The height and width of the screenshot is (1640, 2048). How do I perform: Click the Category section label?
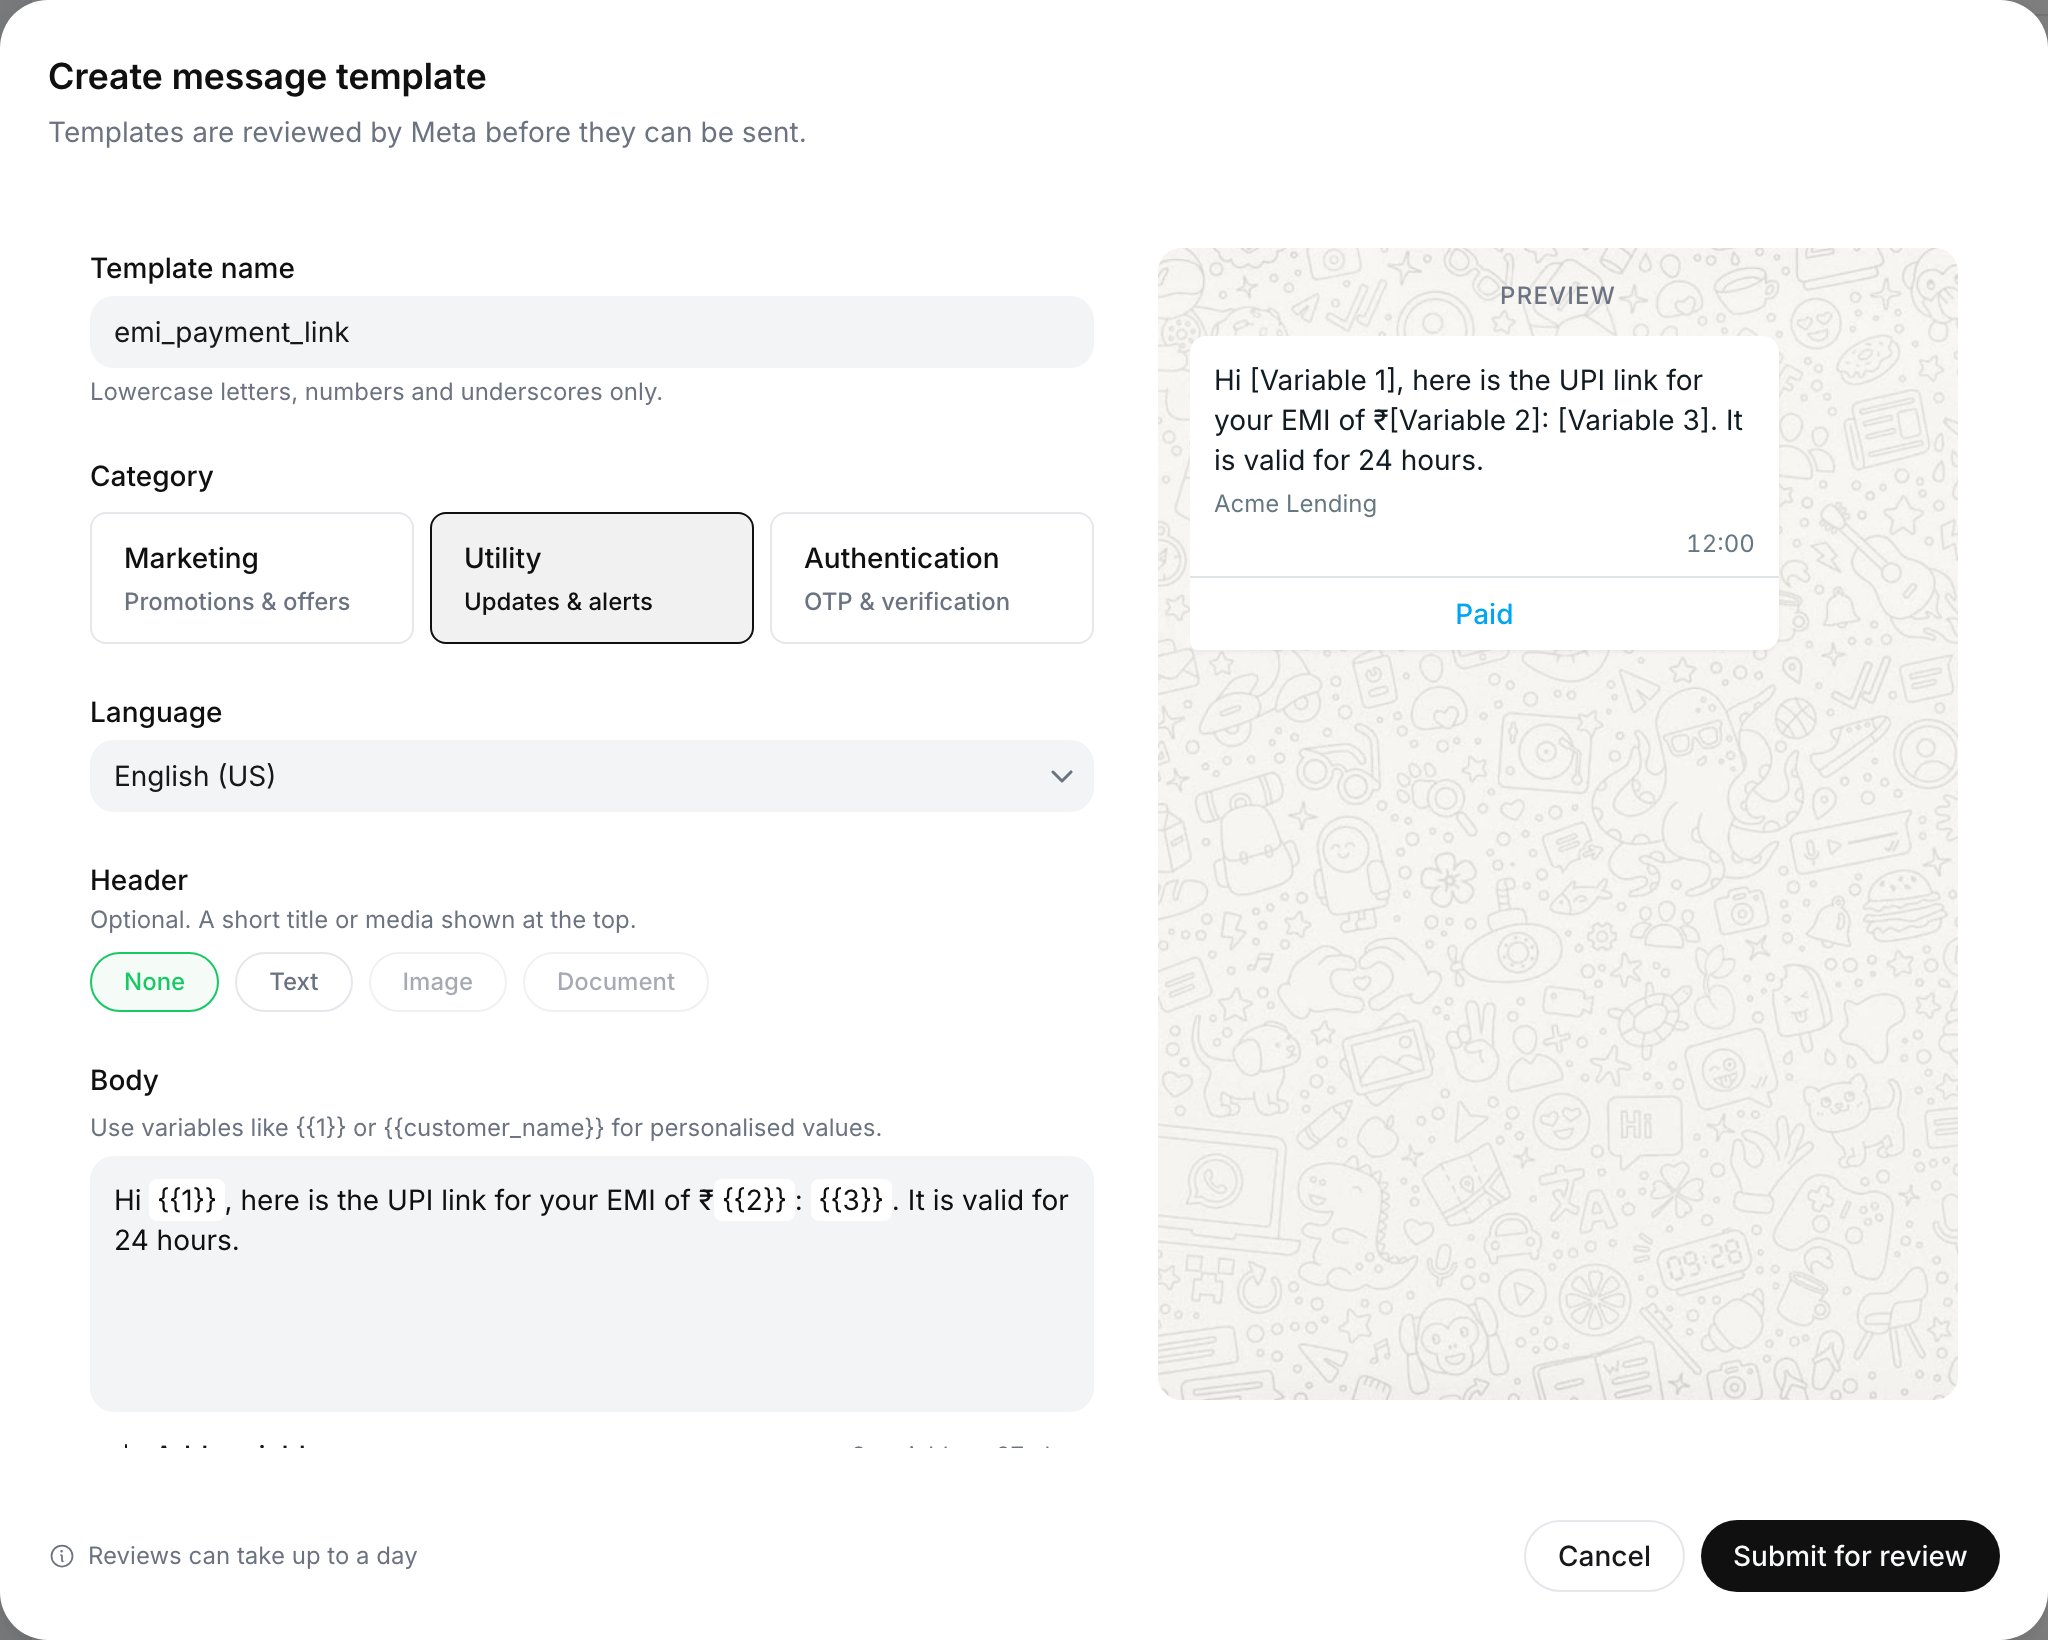pyautogui.click(x=151, y=476)
